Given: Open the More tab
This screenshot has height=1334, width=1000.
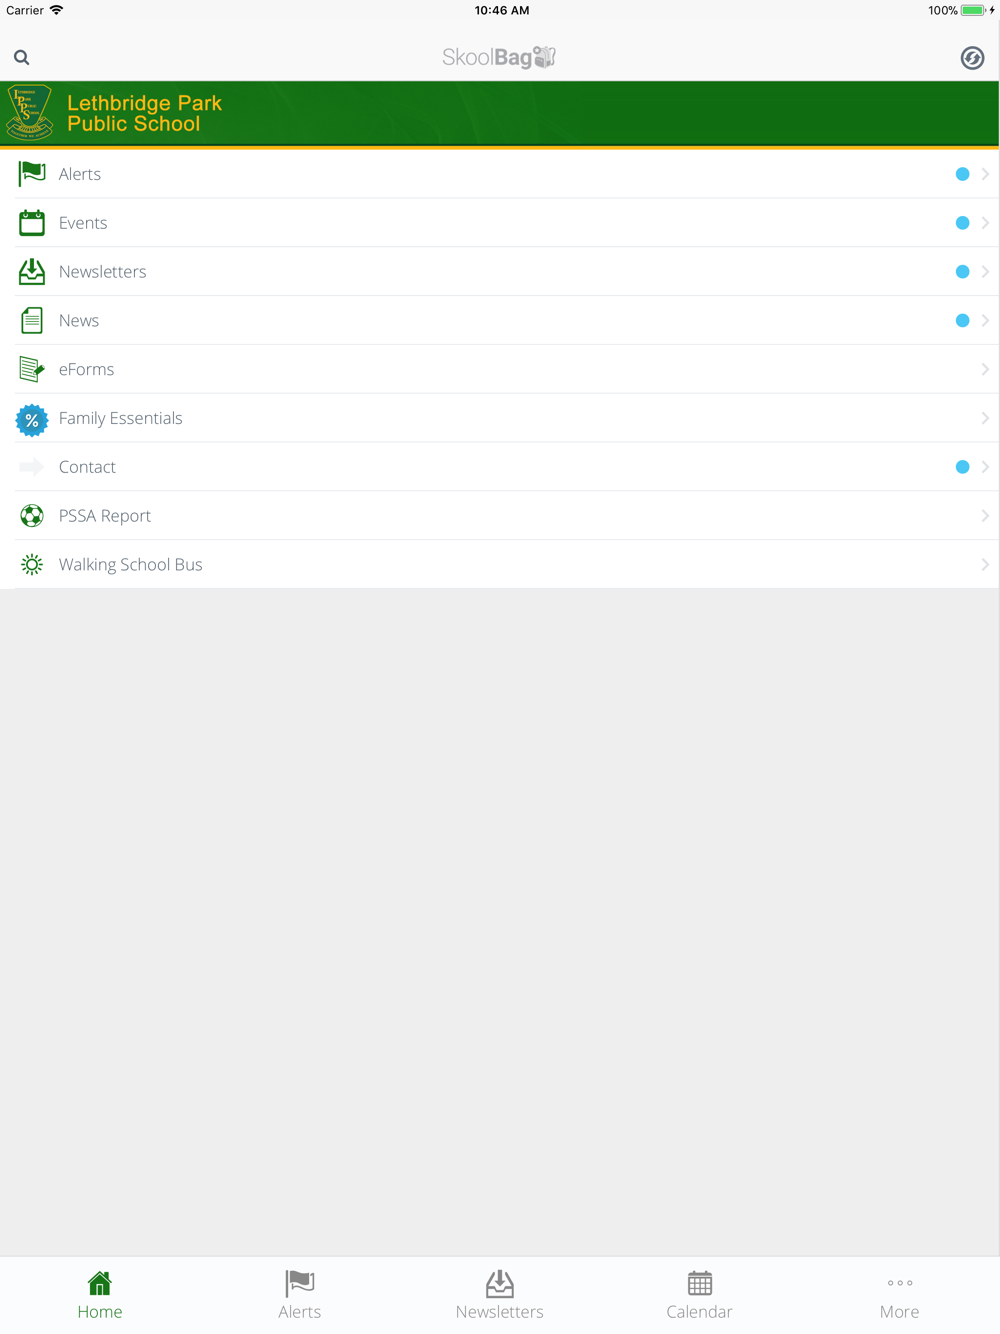Looking at the screenshot, I should pos(899,1295).
